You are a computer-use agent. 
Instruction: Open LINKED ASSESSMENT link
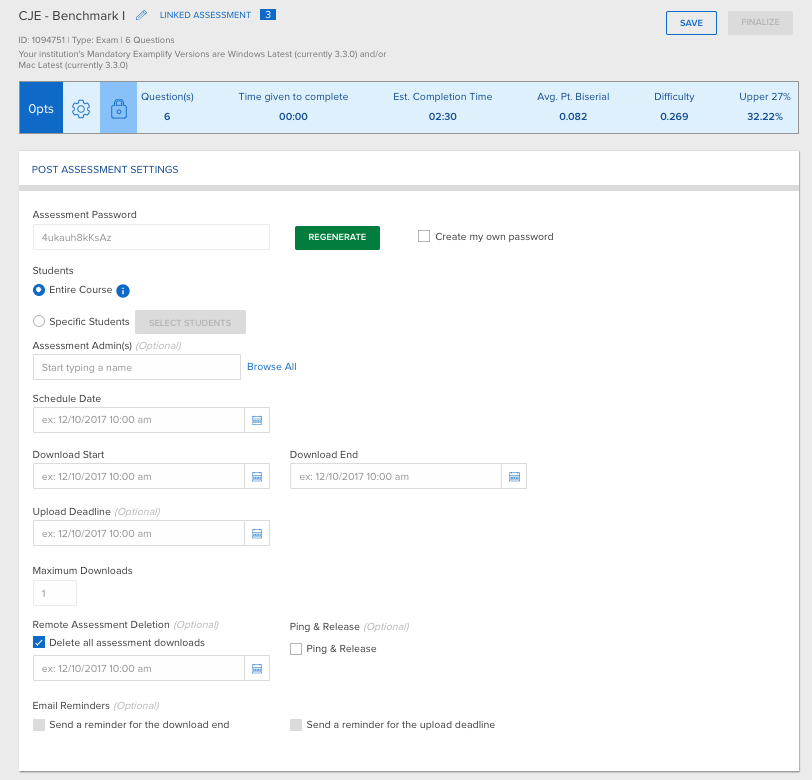pyautogui.click(x=205, y=15)
